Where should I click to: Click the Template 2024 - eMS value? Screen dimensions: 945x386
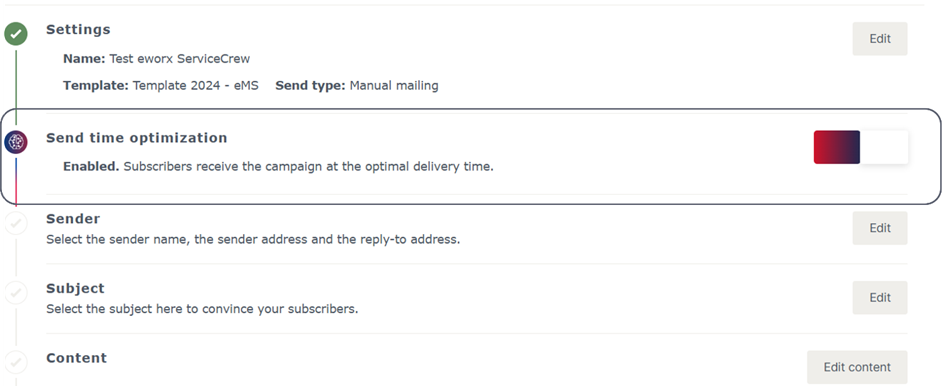pyautogui.click(x=195, y=86)
